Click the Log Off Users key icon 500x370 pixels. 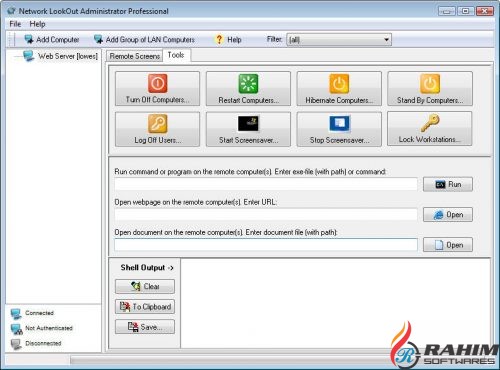[158, 123]
